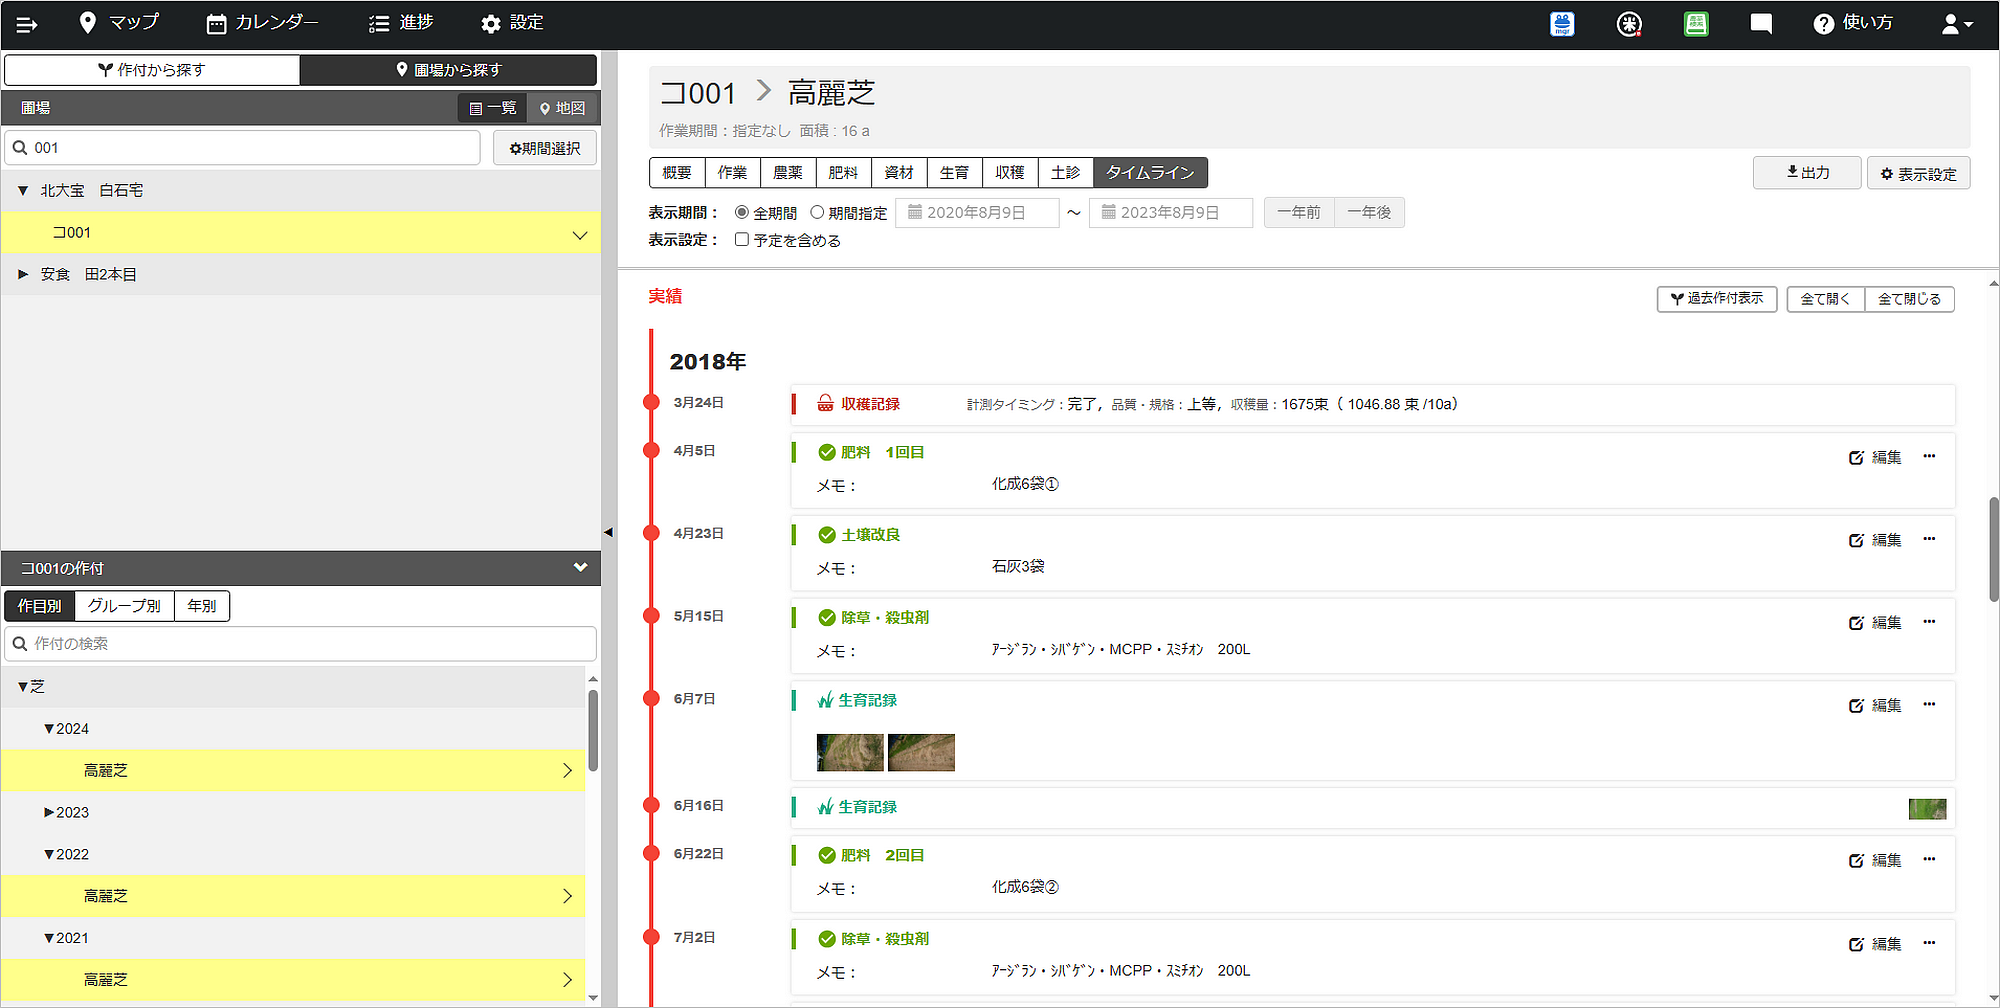
Task: Expand the 安食 田2本目 group
Action: 23,274
